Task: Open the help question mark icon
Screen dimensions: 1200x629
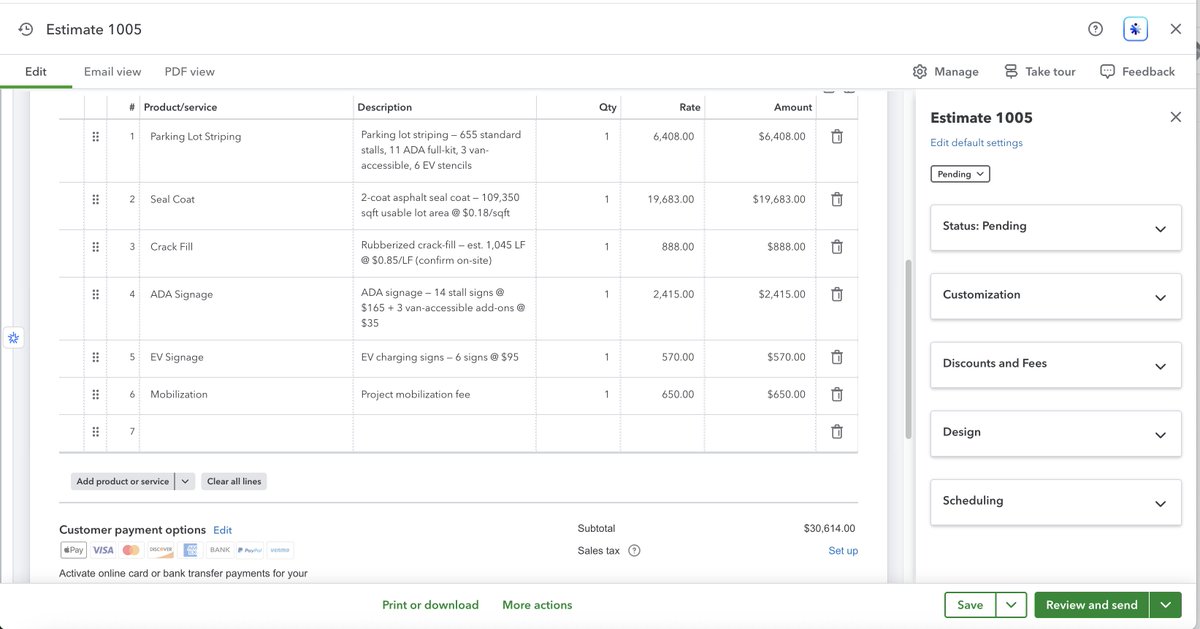Action: pos(1095,30)
